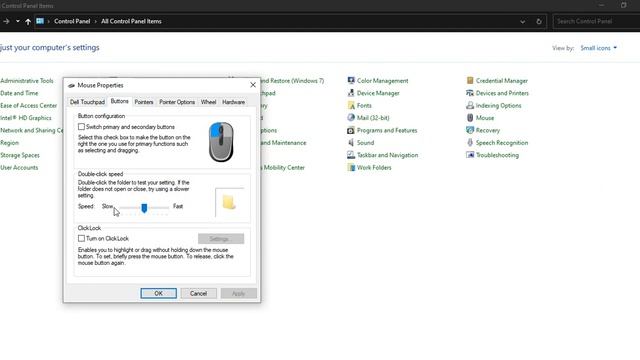Open Date and Time link

19,93
